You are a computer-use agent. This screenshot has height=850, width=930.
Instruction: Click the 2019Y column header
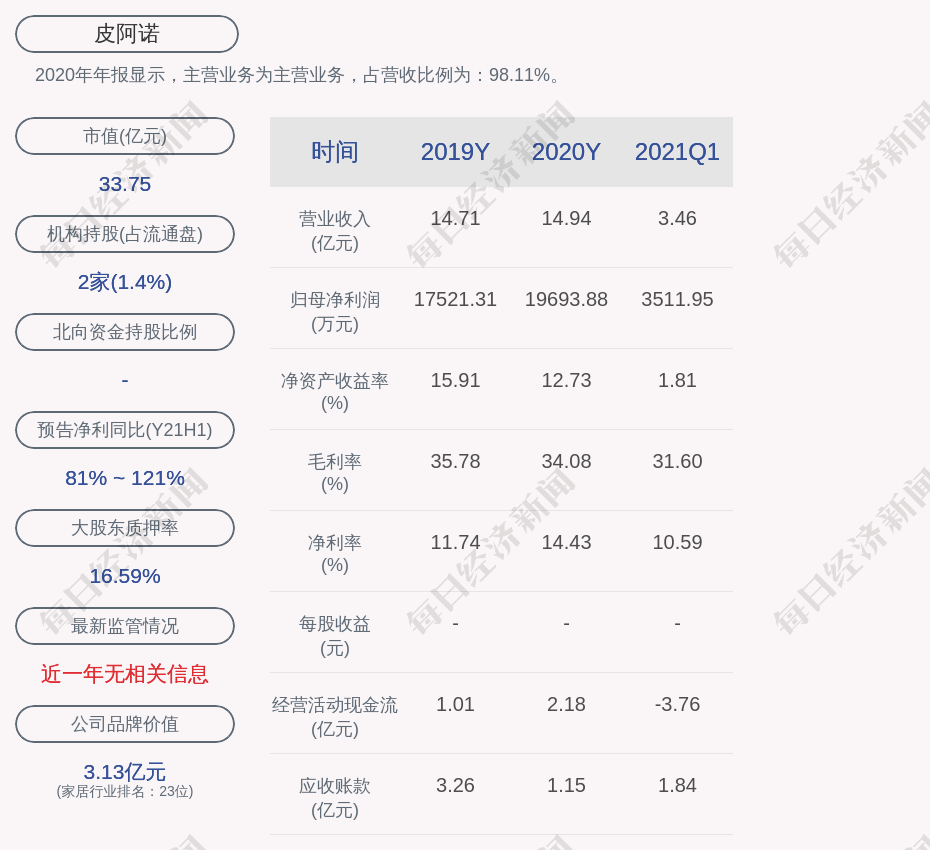[x=455, y=152]
